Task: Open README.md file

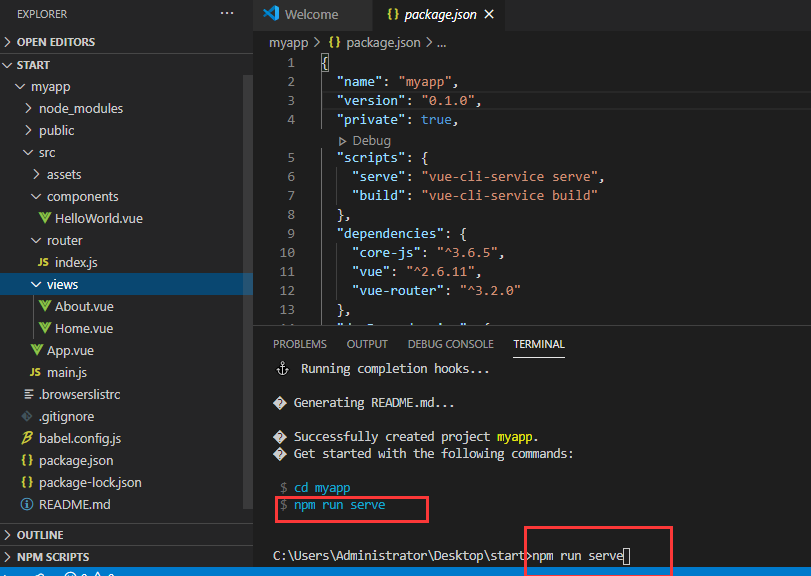Action: 74,504
